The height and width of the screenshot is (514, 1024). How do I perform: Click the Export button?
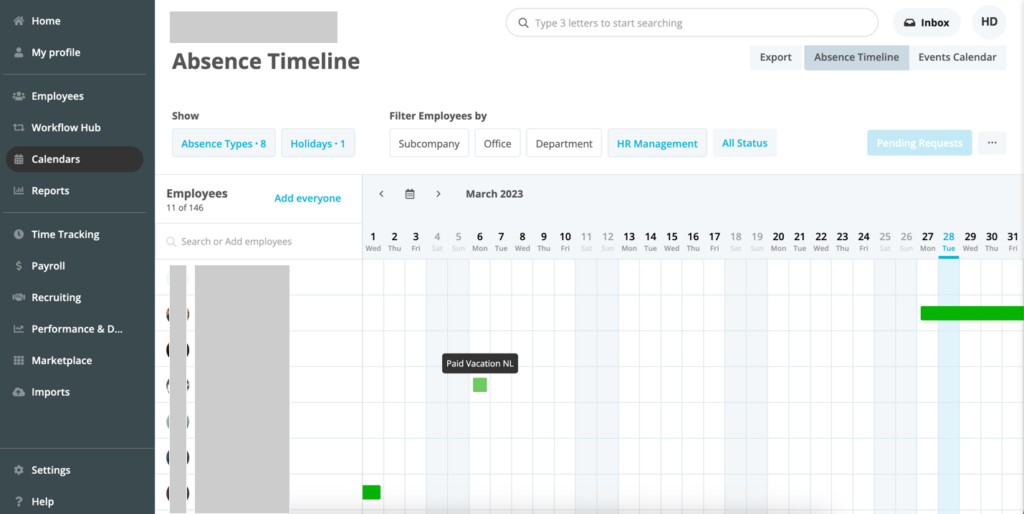775,57
